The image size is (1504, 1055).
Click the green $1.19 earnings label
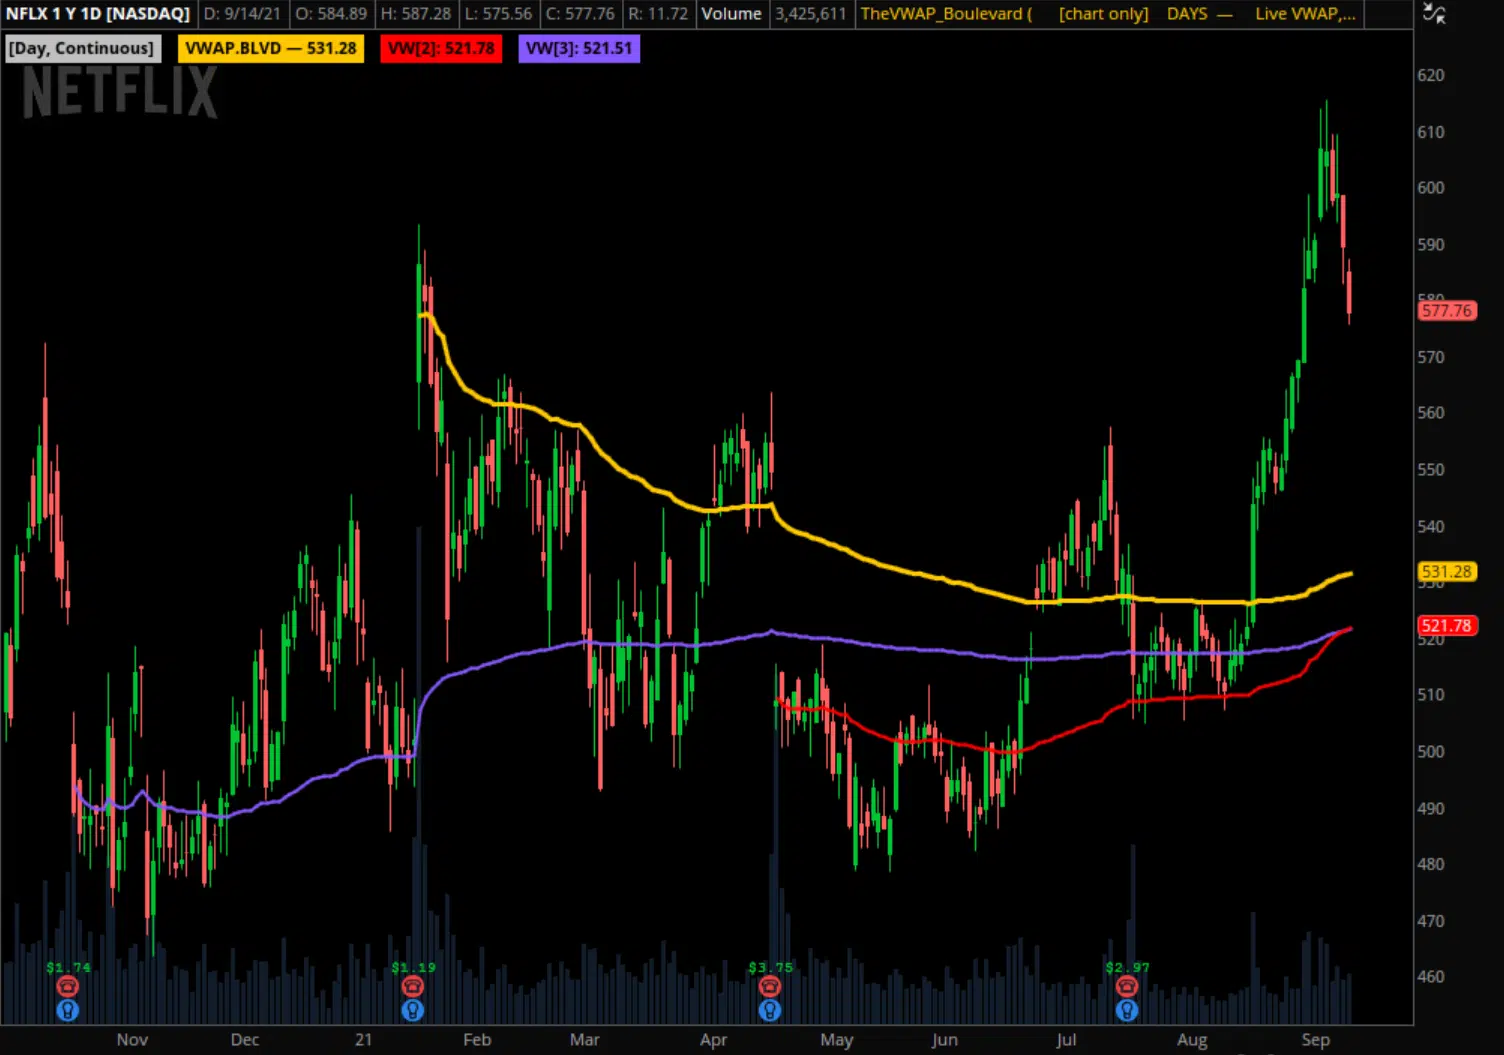pos(413,967)
